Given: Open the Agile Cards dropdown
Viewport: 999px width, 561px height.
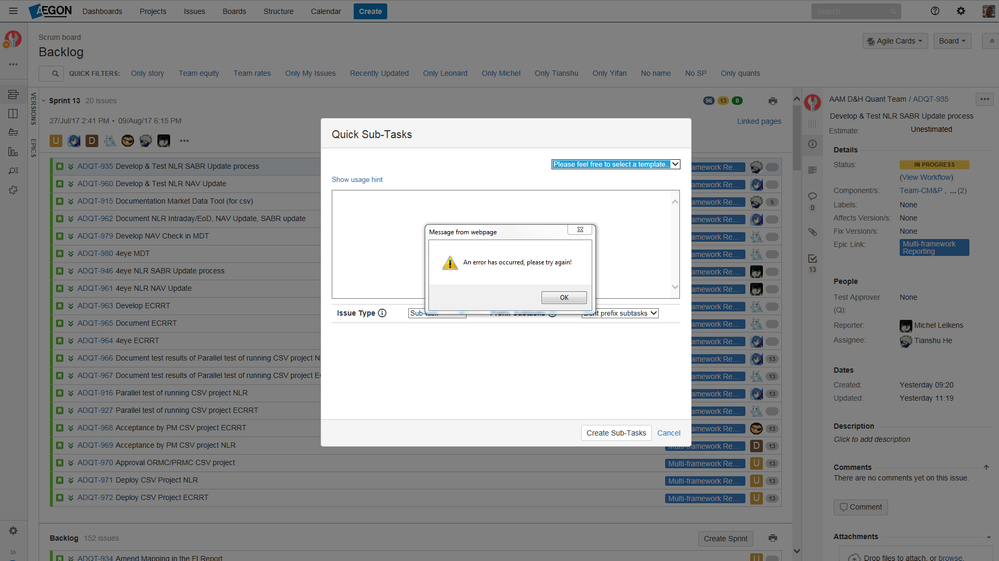Looking at the screenshot, I should [x=895, y=41].
